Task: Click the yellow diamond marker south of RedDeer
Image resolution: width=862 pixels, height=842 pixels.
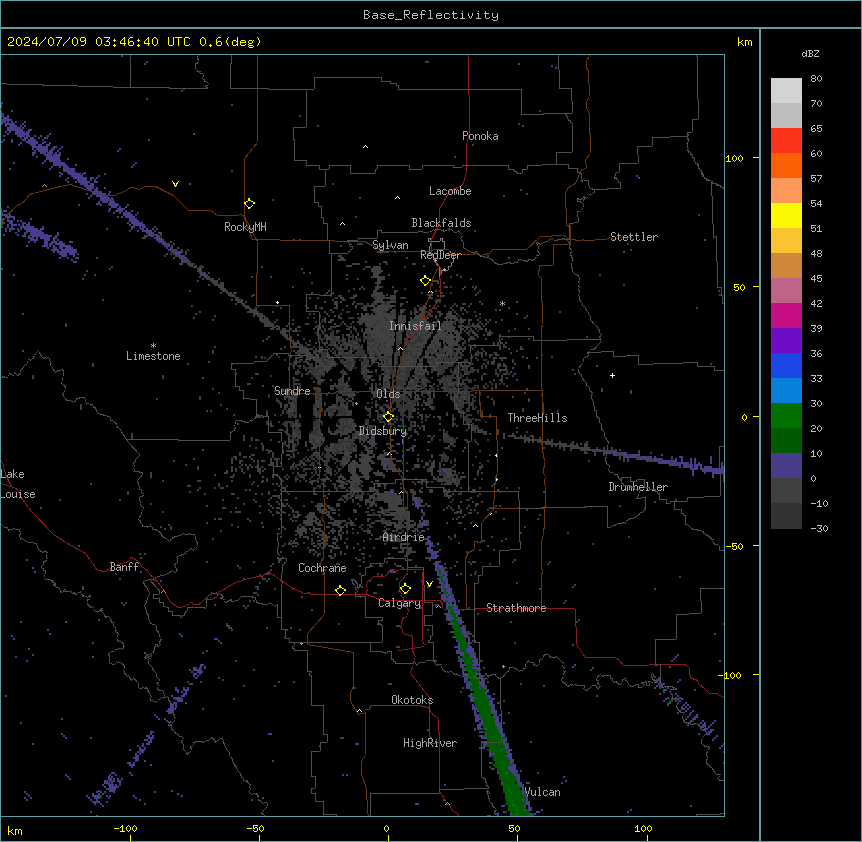Action: [425, 280]
